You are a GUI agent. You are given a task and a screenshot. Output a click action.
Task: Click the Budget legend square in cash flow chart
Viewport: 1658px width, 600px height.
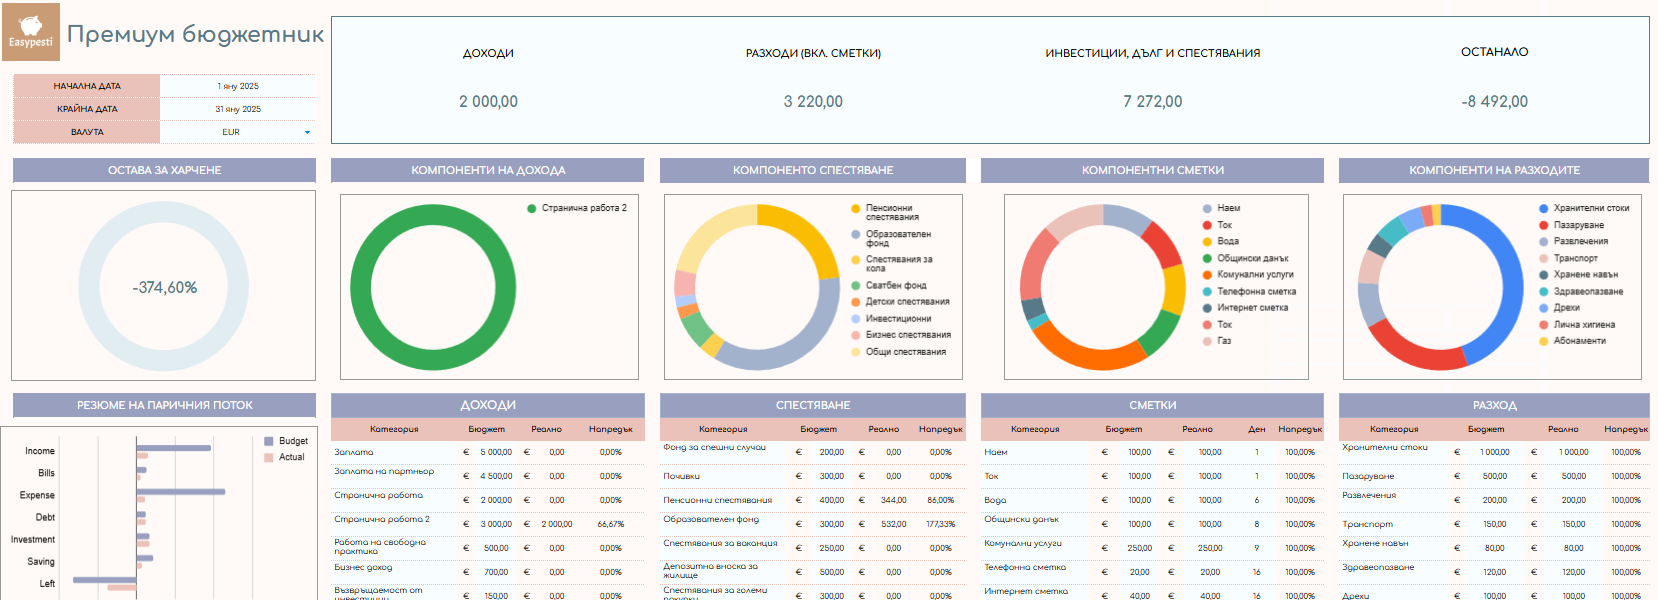pyautogui.click(x=269, y=441)
